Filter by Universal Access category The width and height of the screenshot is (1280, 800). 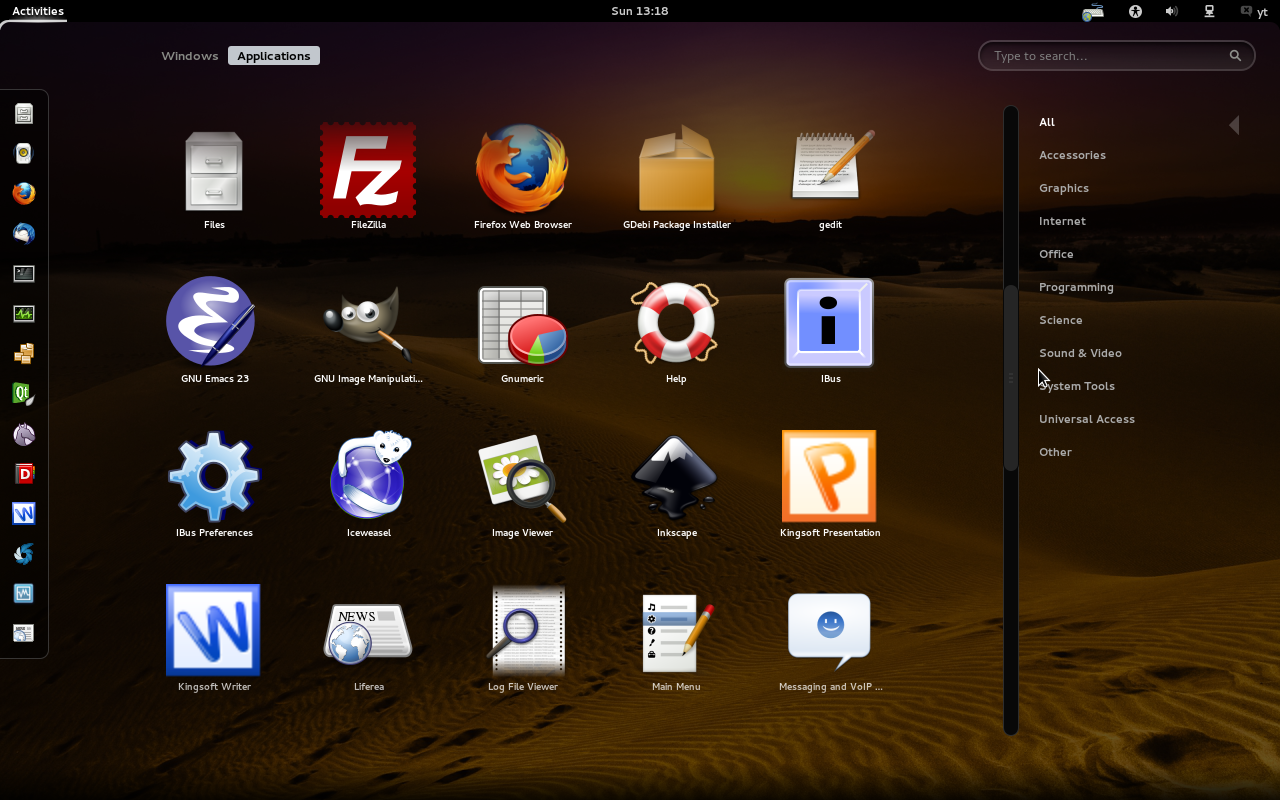coord(1087,419)
